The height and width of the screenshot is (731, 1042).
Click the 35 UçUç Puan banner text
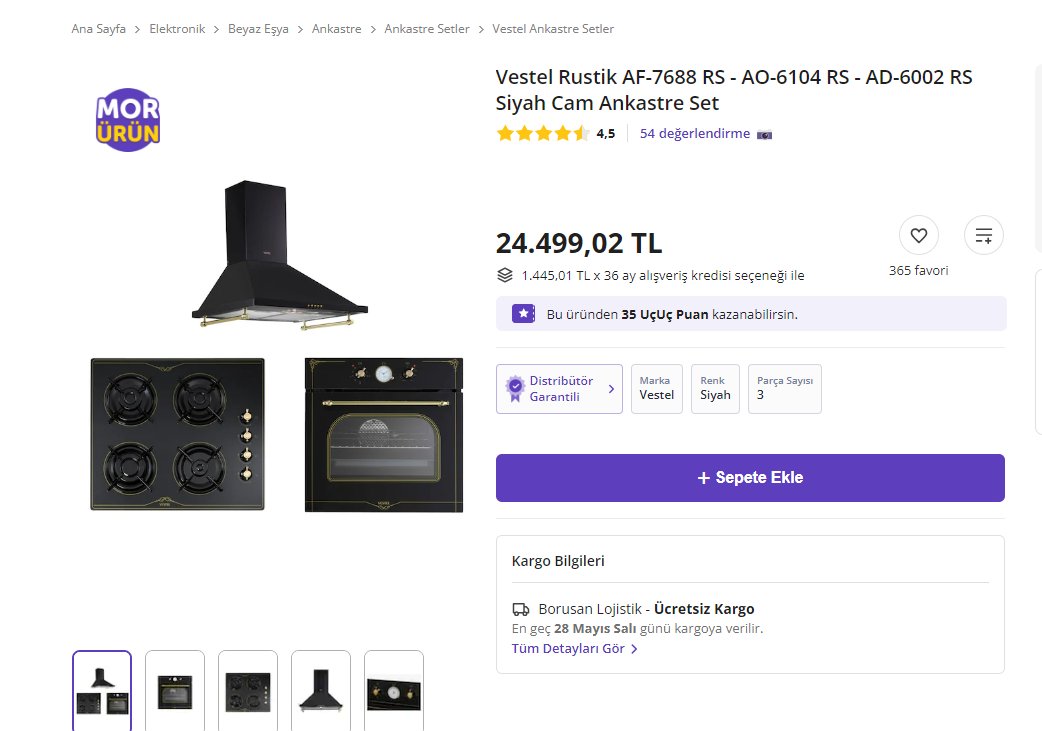[672, 314]
